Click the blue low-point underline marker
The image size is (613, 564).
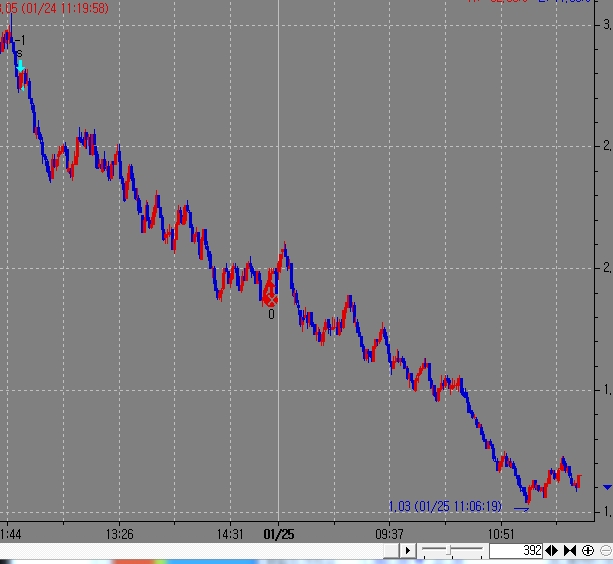tap(521, 510)
